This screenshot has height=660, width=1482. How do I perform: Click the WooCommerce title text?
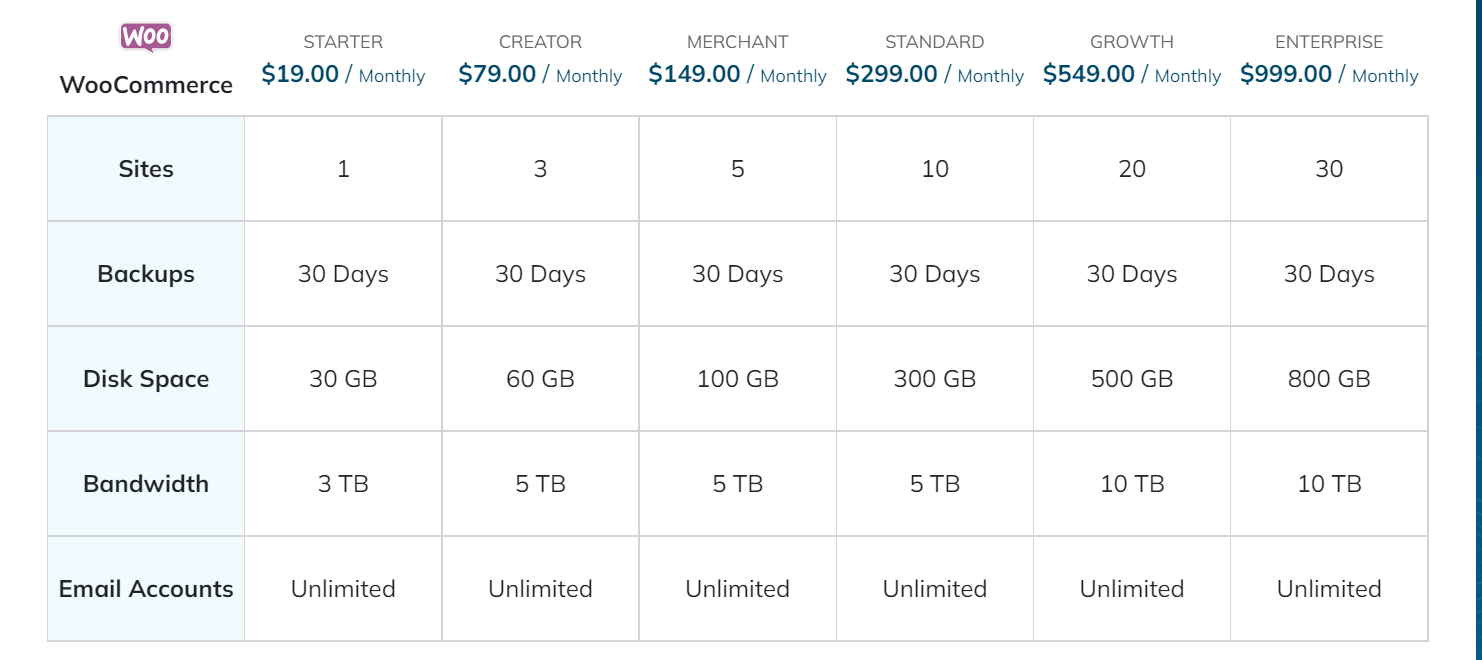click(x=146, y=85)
